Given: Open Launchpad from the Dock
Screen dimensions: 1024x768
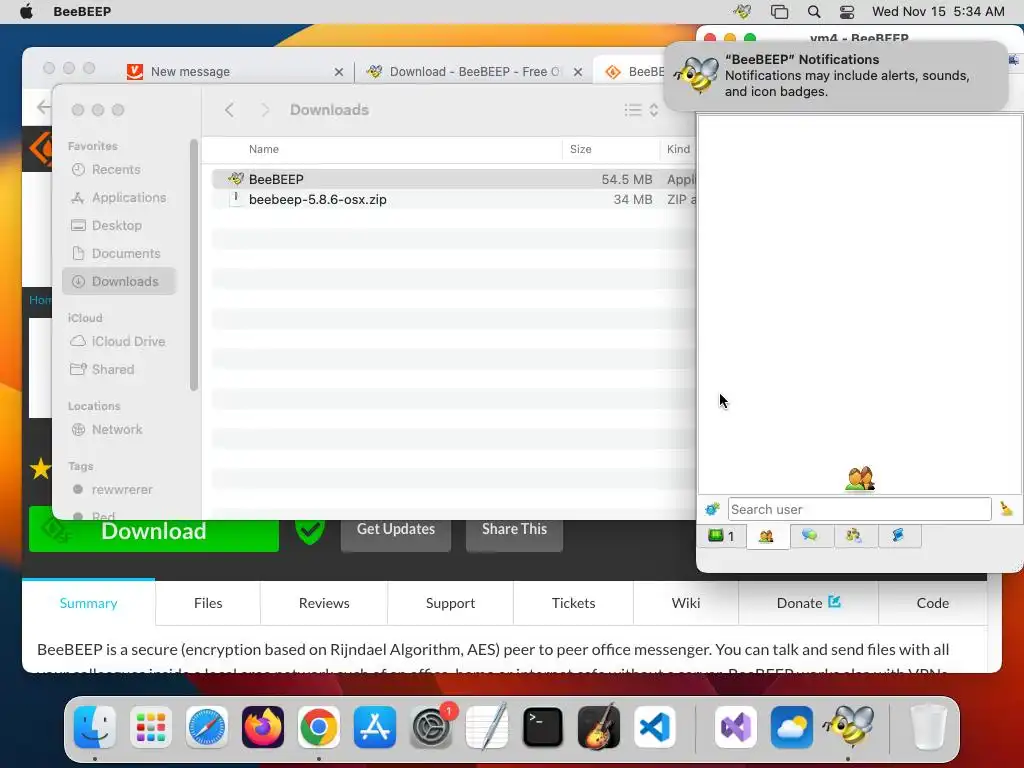Looking at the screenshot, I should click(151, 727).
